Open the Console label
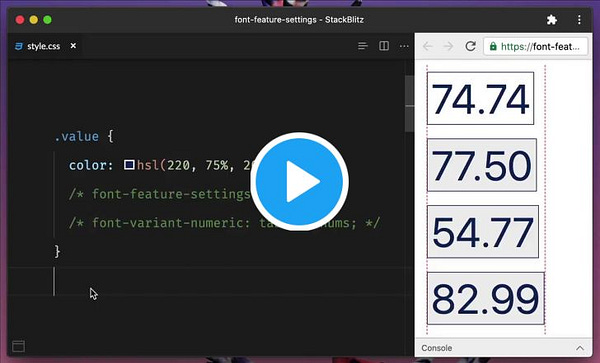The width and height of the screenshot is (600, 363). pyautogui.click(x=437, y=348)
